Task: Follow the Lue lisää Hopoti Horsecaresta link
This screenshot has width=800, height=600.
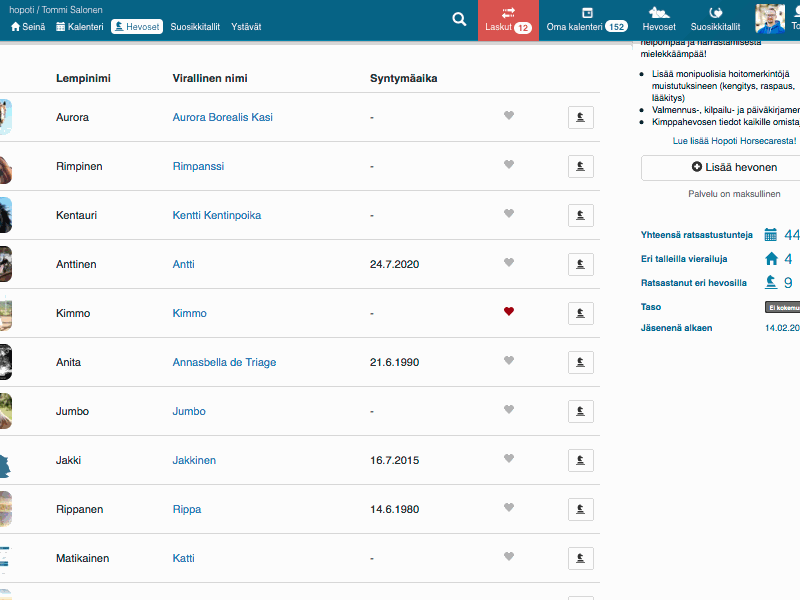Action: [x=734, y=142]
